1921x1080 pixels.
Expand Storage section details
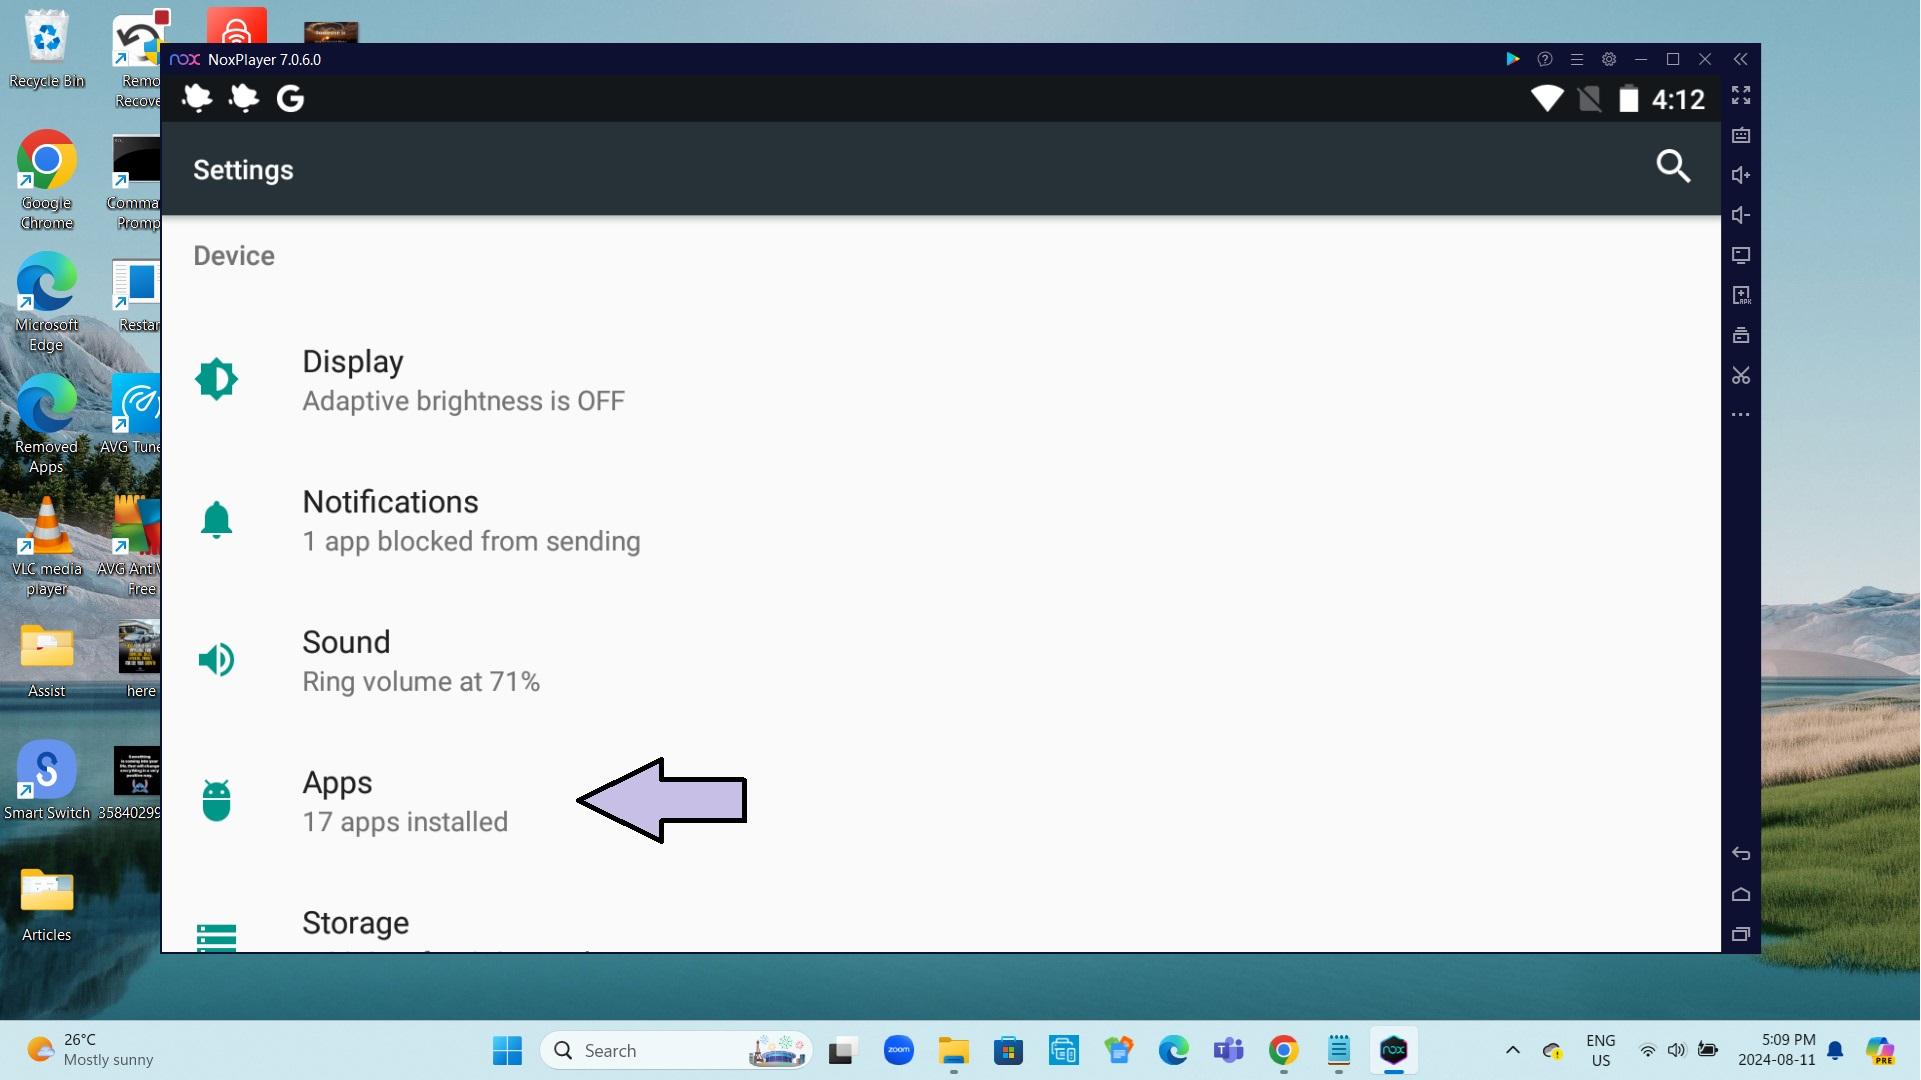pyautogui.click(x=355, y=922)
